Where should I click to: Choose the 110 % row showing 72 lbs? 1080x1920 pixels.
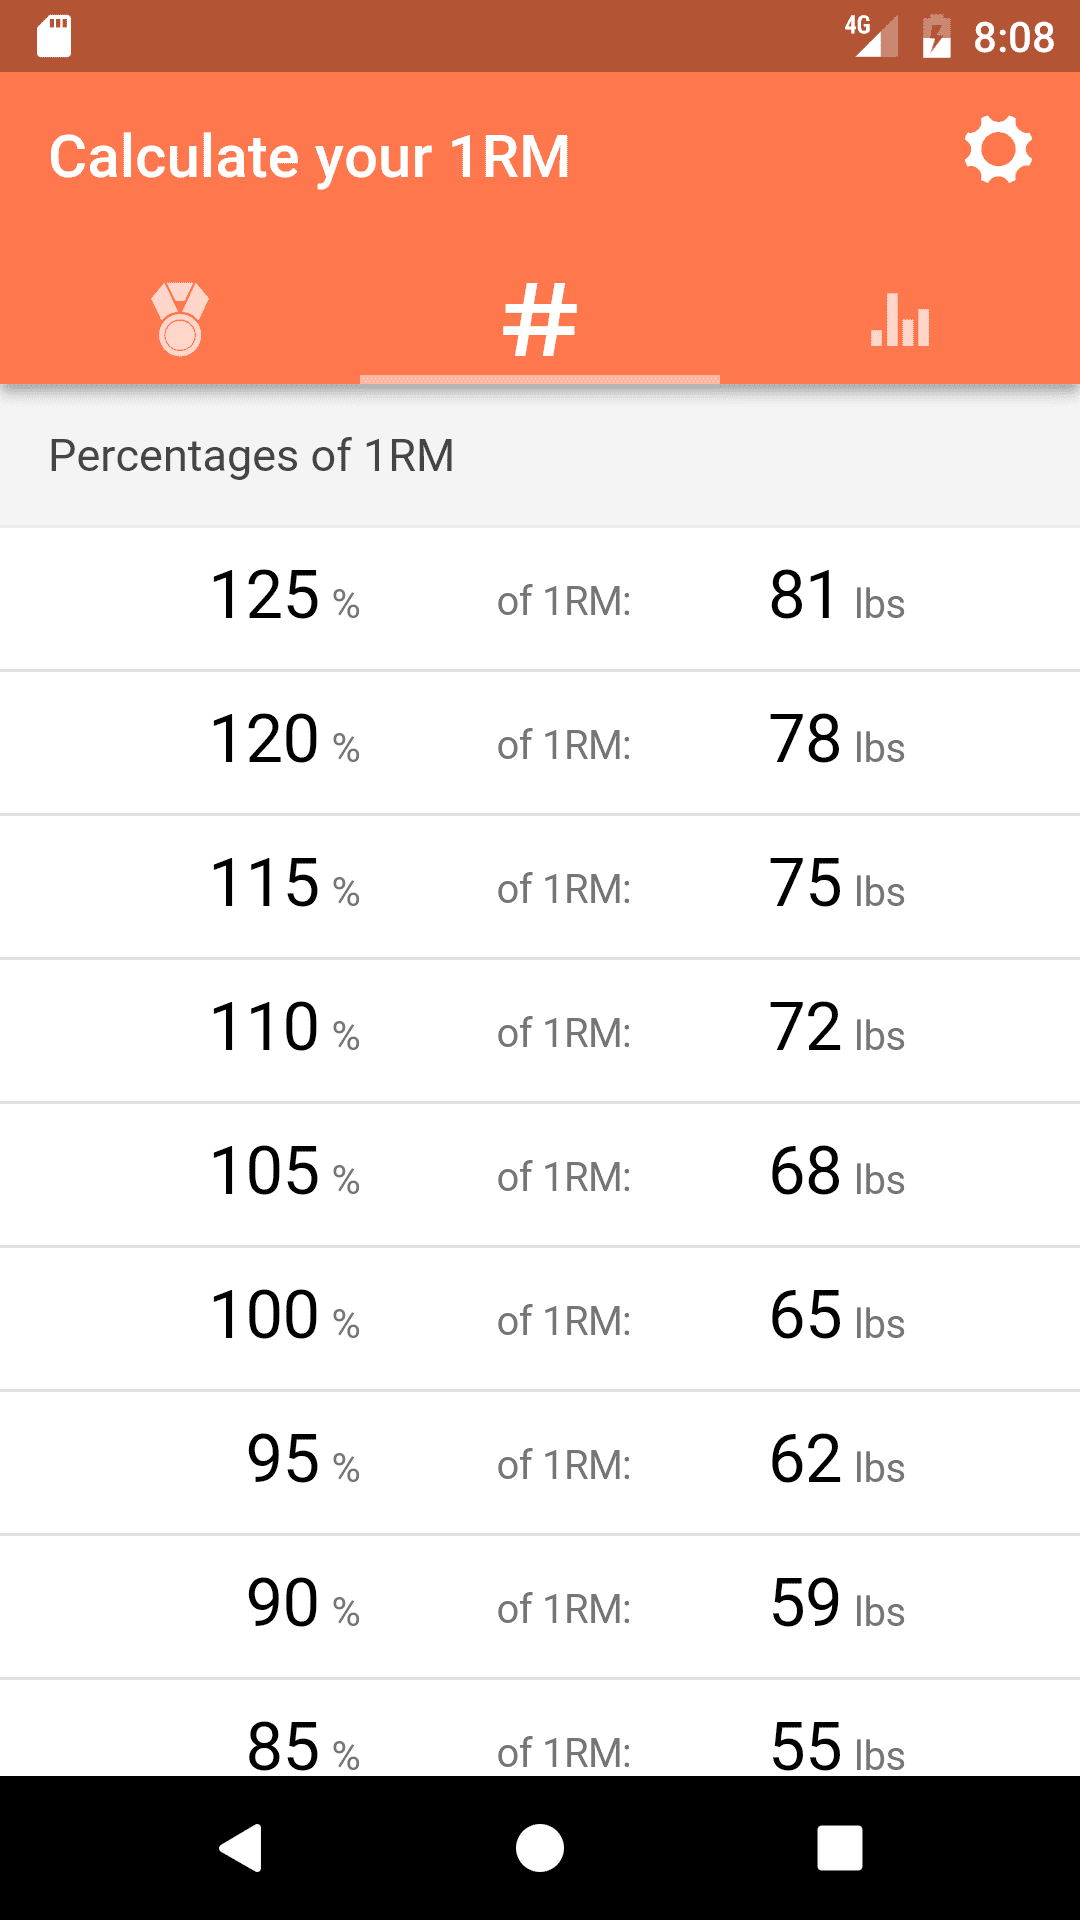(540, 1031)
